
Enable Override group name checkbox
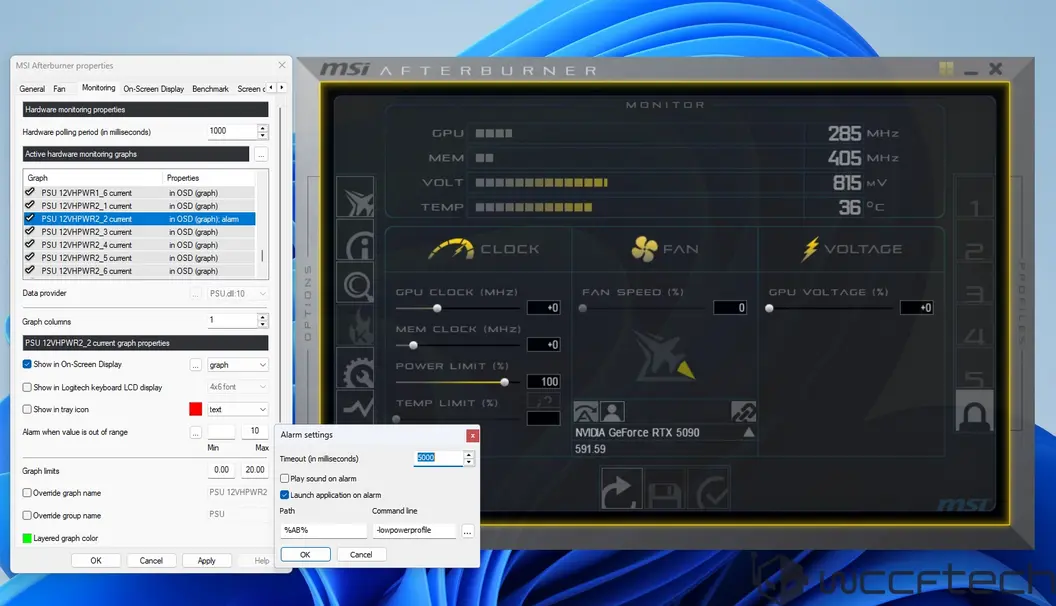(27, 516)
